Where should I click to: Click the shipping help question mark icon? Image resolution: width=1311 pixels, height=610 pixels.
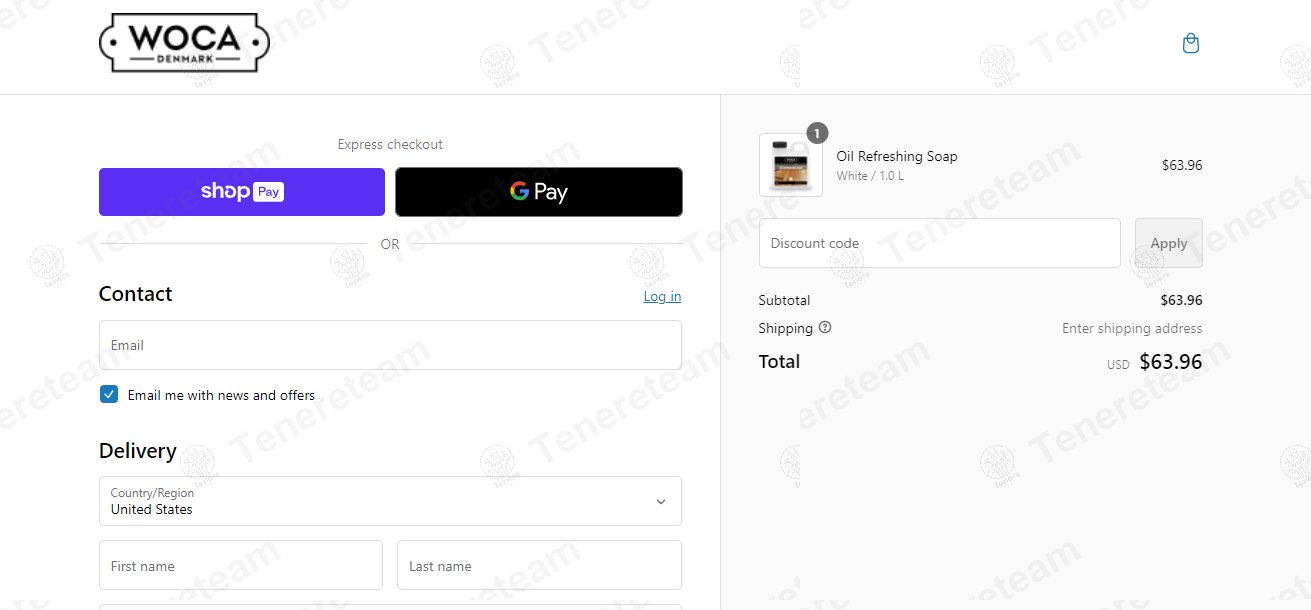825,327
